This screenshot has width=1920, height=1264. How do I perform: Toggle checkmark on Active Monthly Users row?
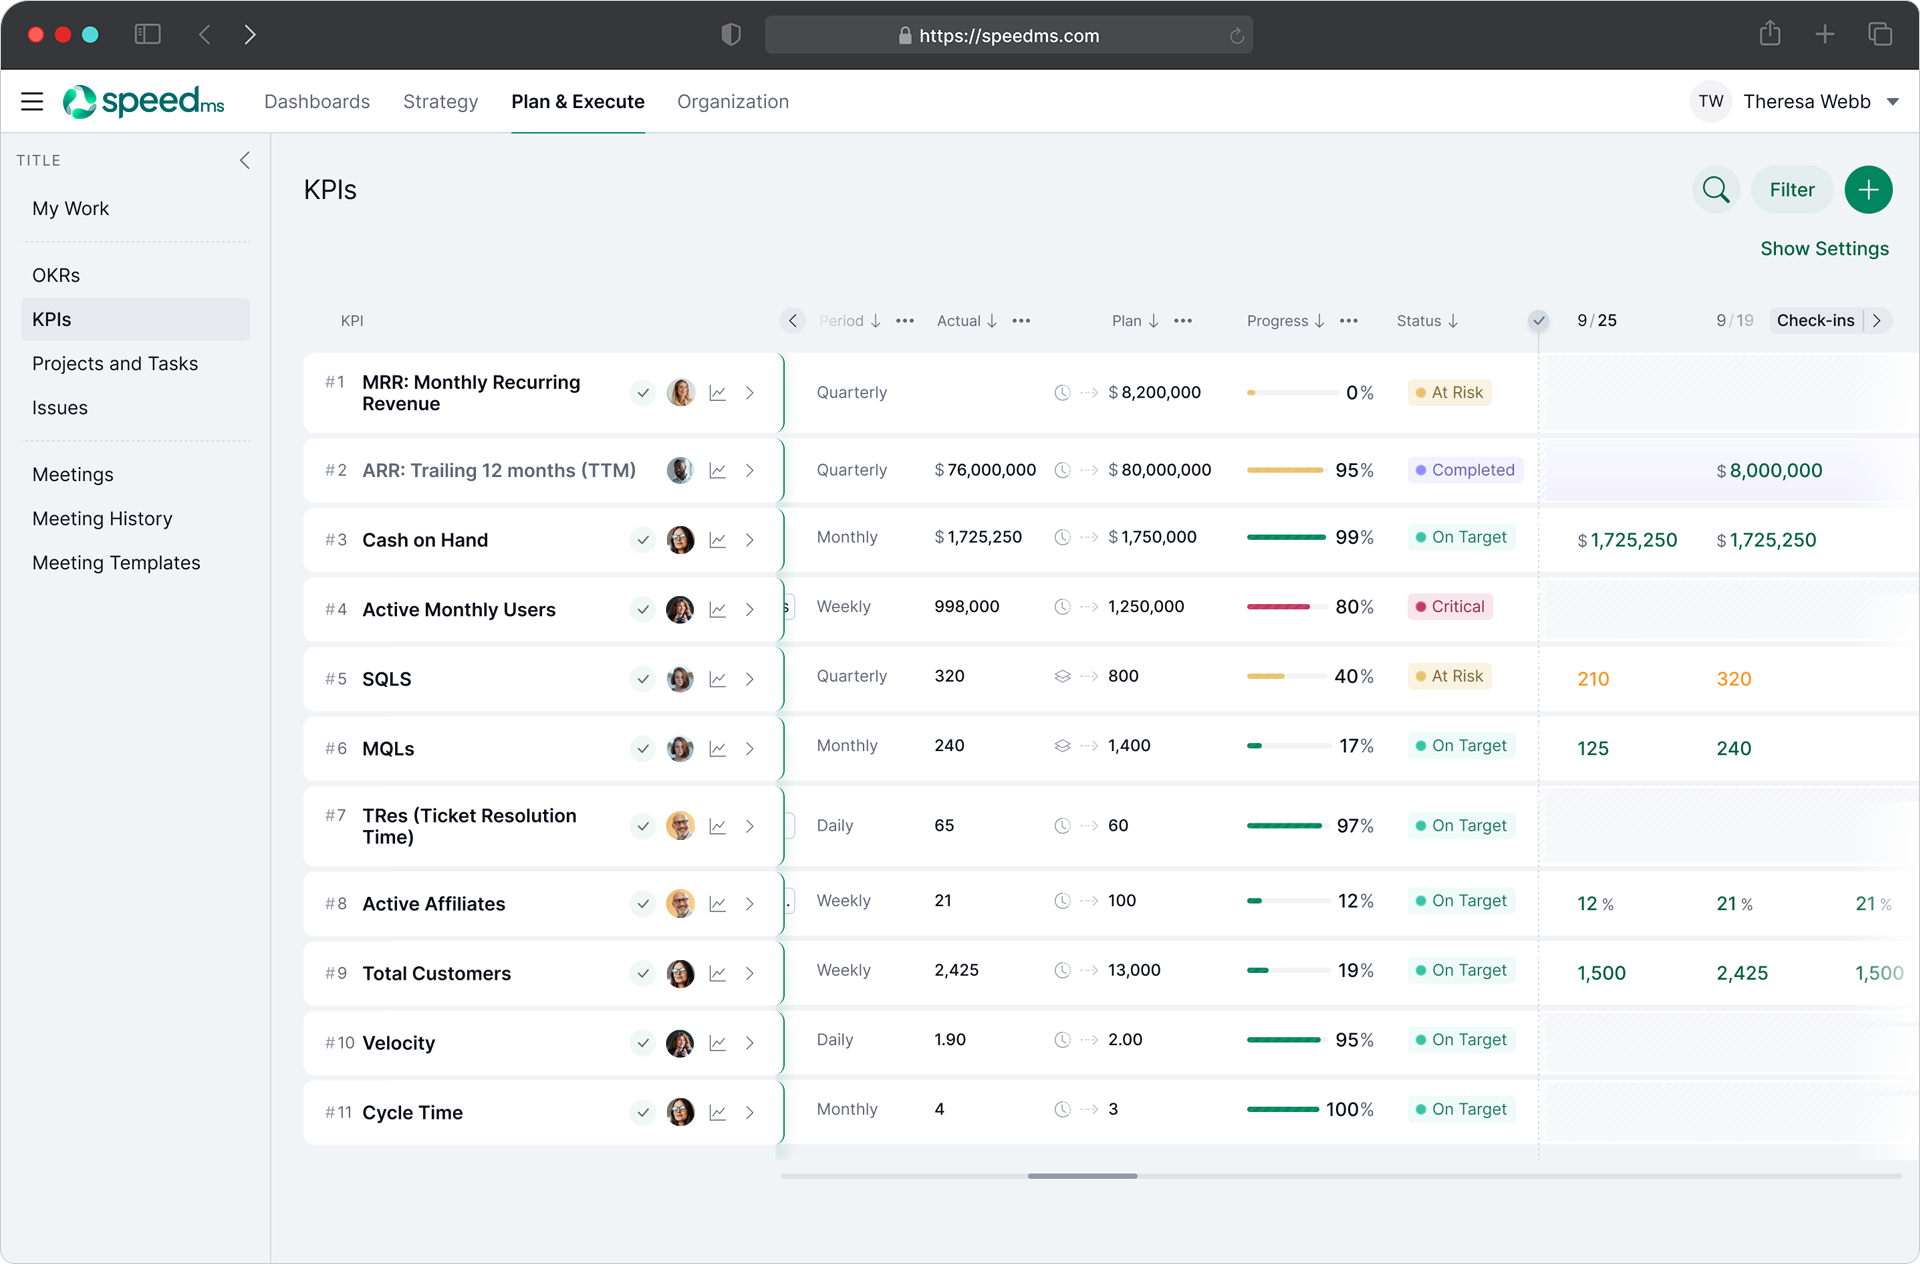tap(643, 610)
